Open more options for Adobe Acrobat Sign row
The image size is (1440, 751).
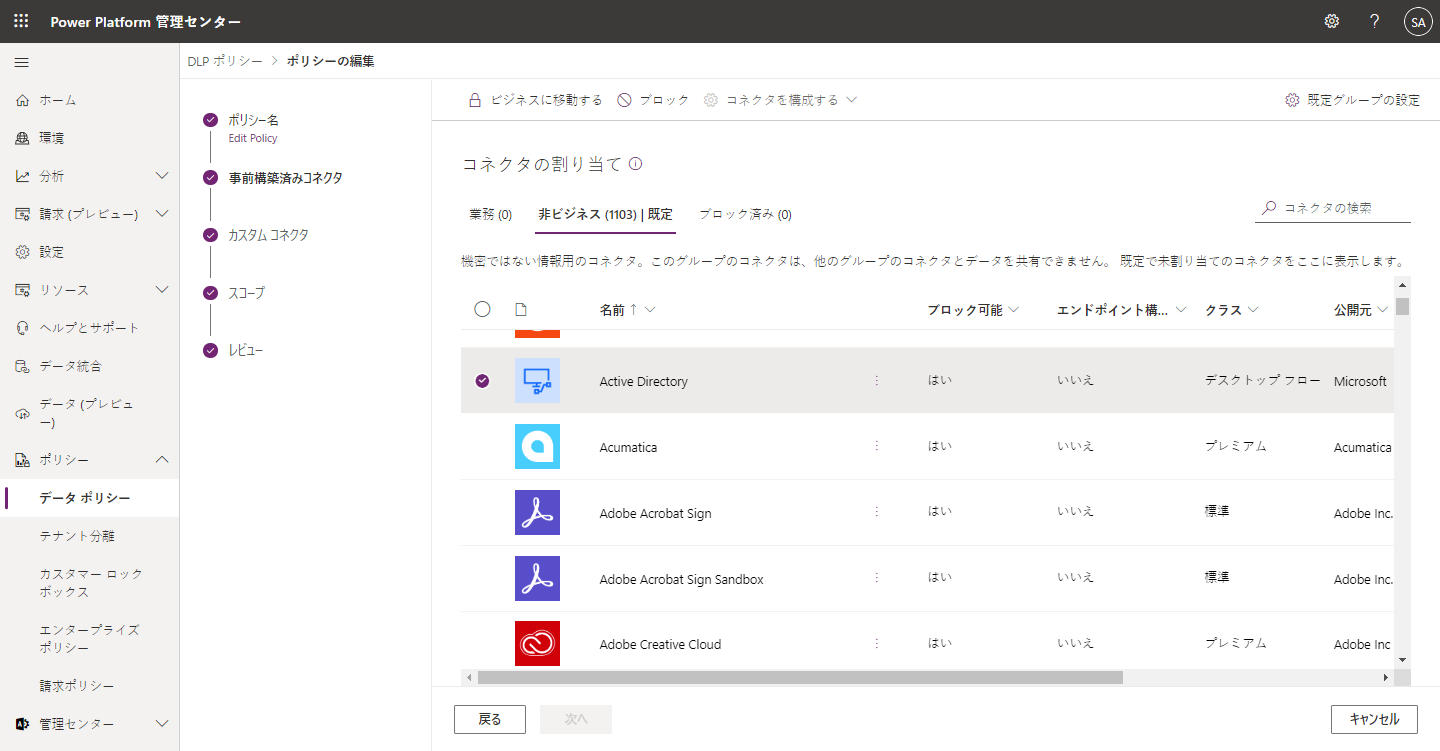(877, 512)
